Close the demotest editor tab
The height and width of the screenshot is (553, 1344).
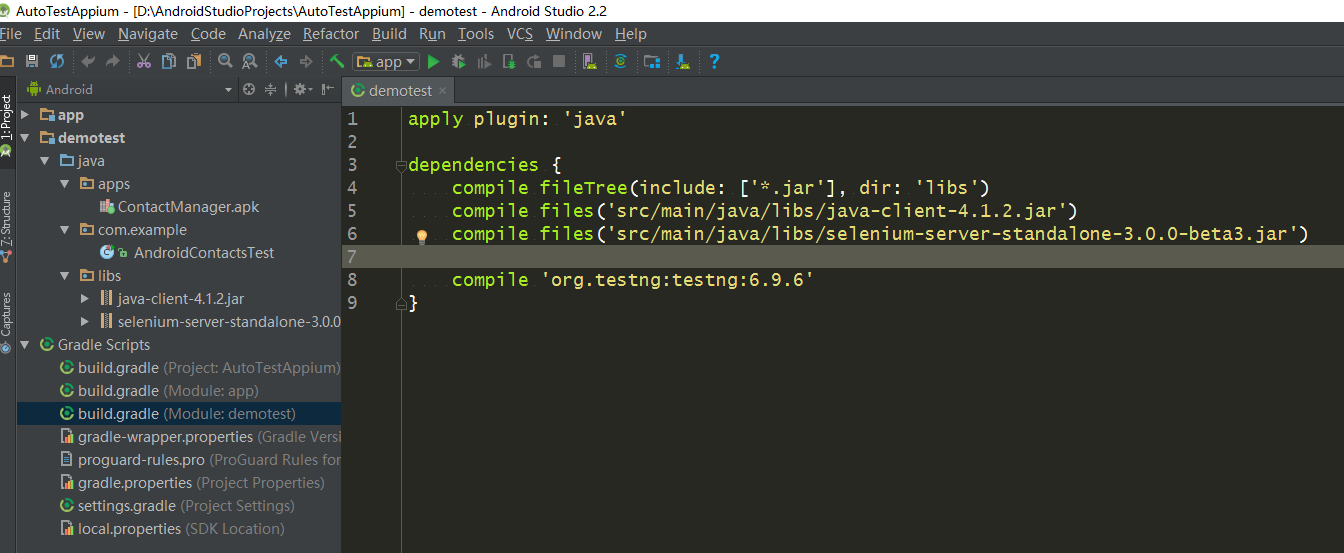(x=443, y=90)
